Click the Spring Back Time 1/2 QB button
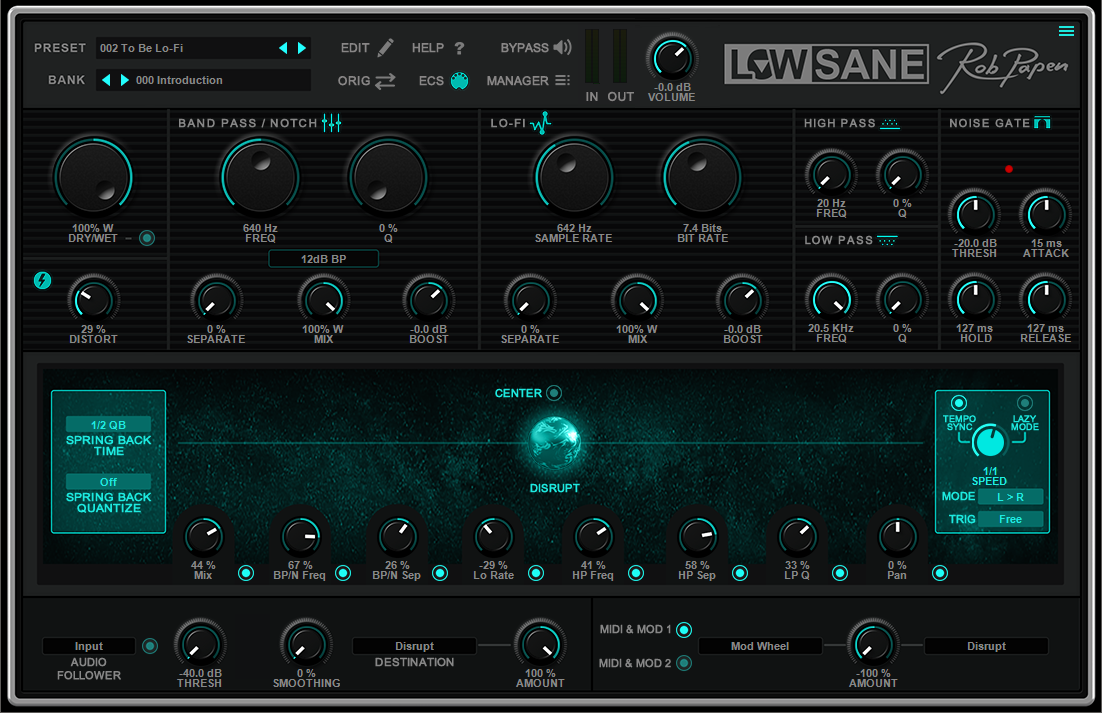1102x713 pixels. point(108,424)
